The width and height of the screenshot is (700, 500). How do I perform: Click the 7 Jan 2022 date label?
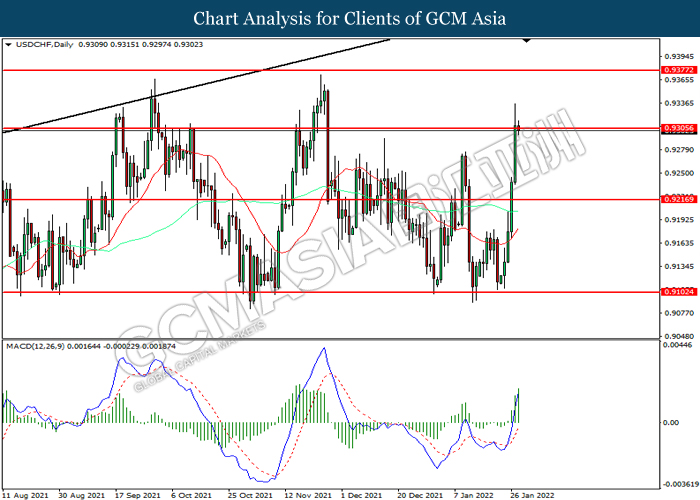474,496
